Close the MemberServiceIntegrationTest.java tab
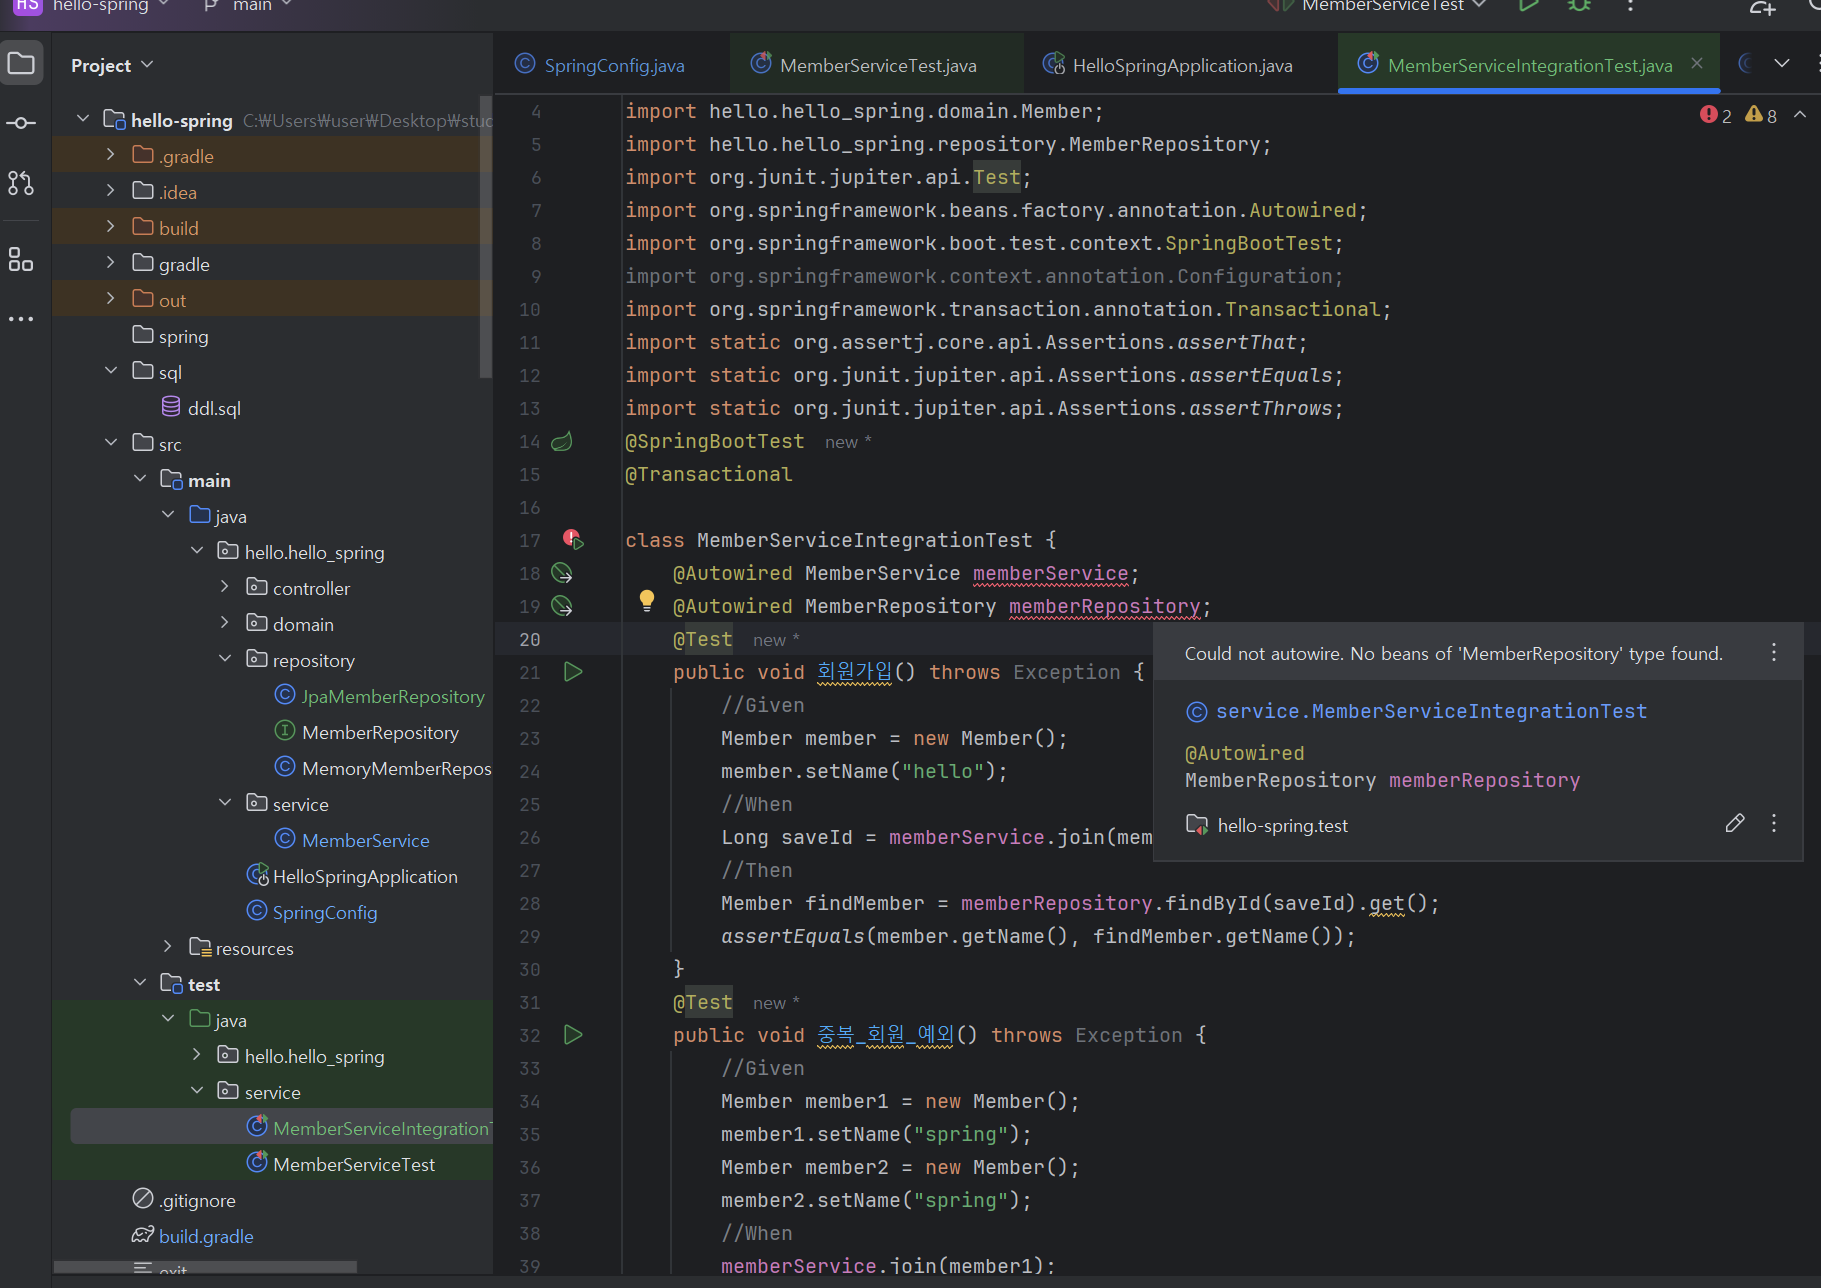The height and width of the screenshot is (1288, 1821). pos(1697,63)
